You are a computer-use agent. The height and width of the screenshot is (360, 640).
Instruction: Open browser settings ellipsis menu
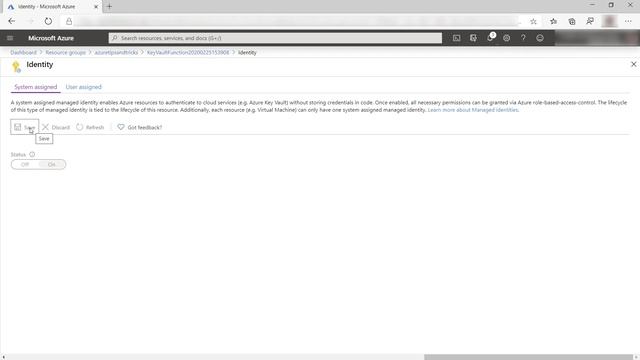tap(628, 21)
